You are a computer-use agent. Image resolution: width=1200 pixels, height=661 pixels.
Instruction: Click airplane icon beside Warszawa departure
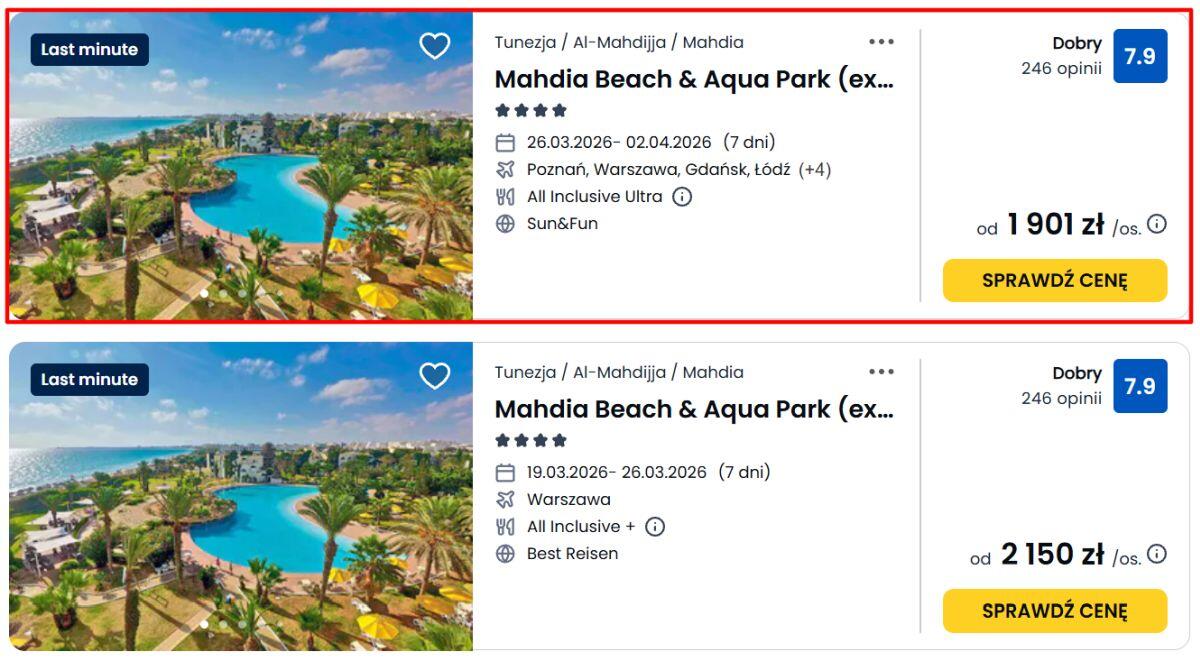(x=506, y=500)
